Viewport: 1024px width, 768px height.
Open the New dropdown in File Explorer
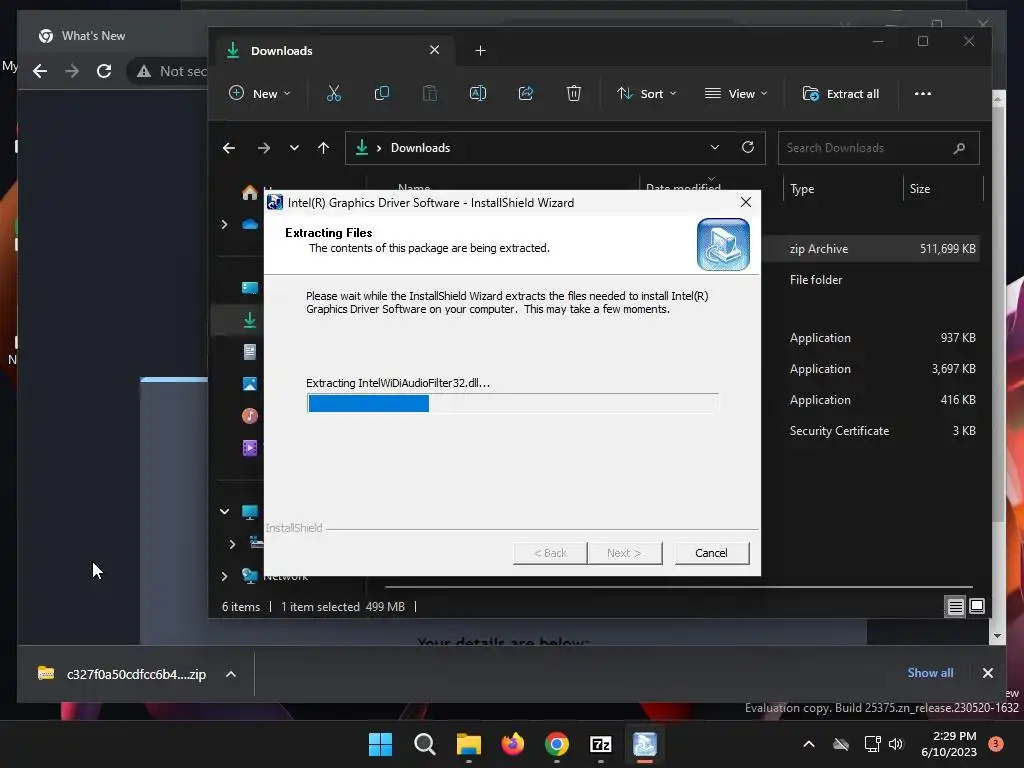259,93
